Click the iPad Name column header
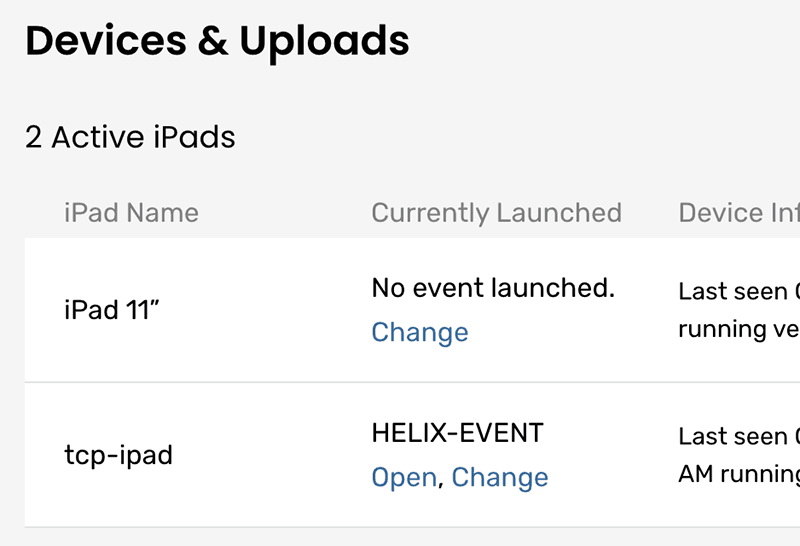800x546 pixels. [x=131, y=212]
